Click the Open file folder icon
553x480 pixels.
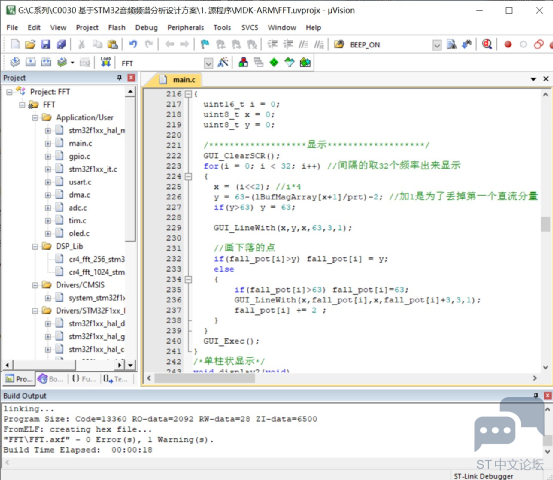pyautogui.click(x=30, y=44)
